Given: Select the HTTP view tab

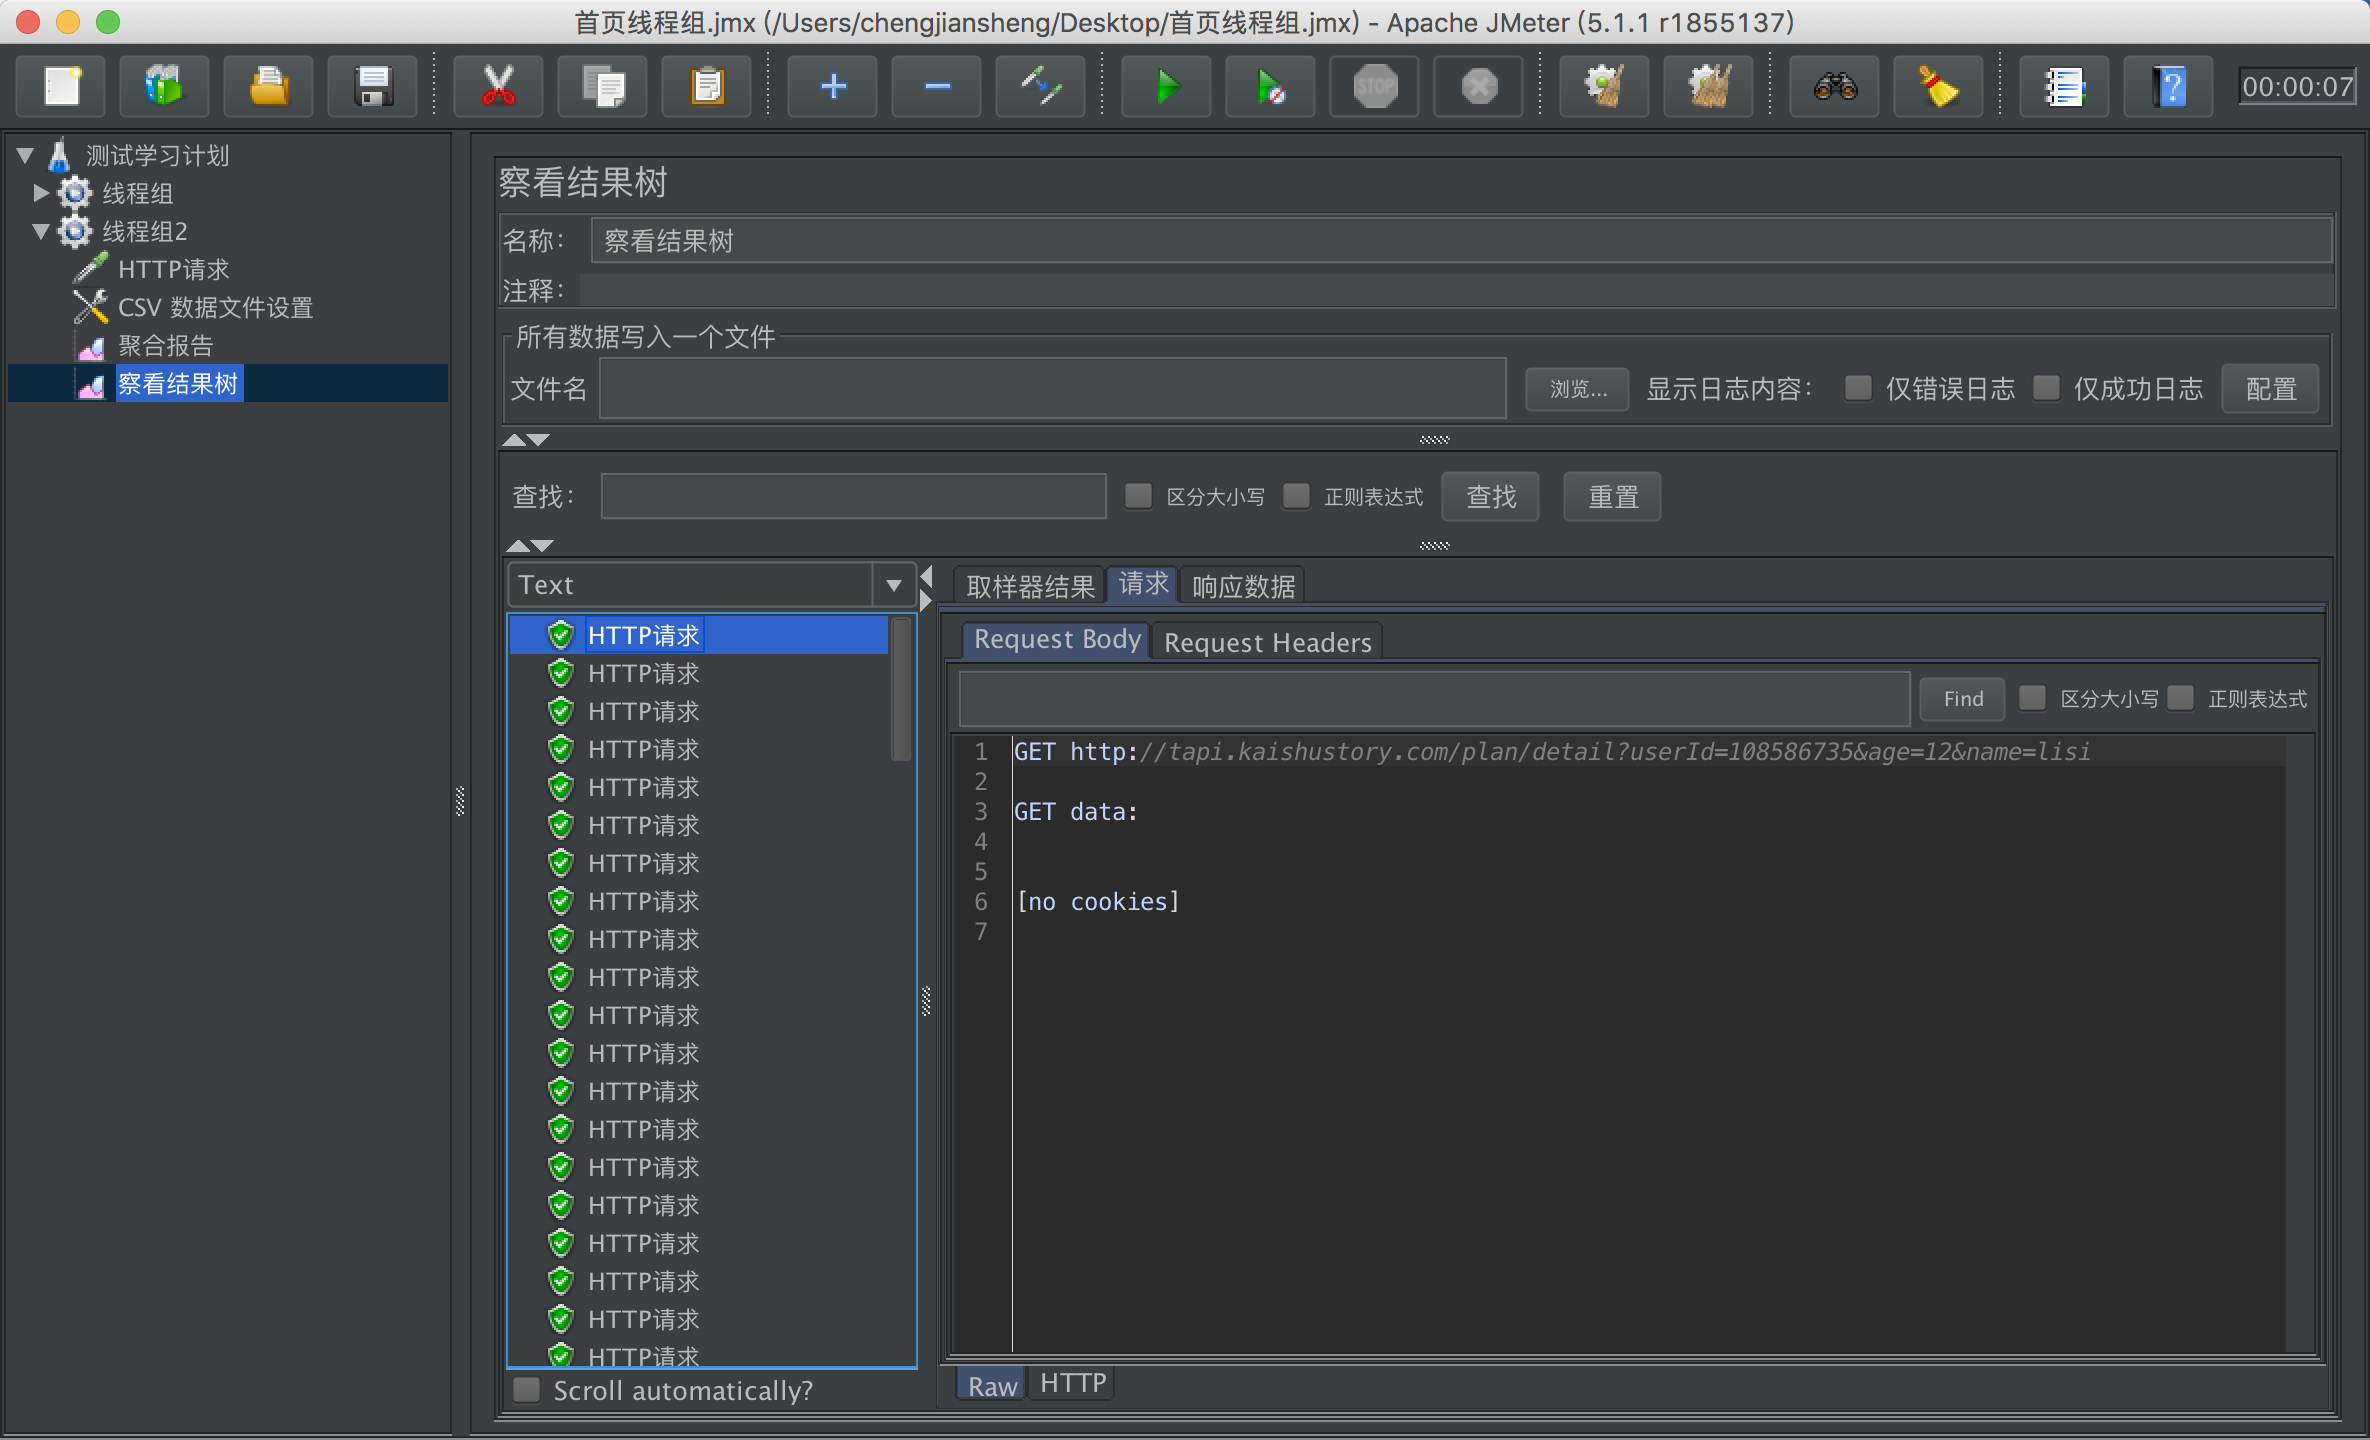Looking at the screenshot, I should tap(1072, 1384).
